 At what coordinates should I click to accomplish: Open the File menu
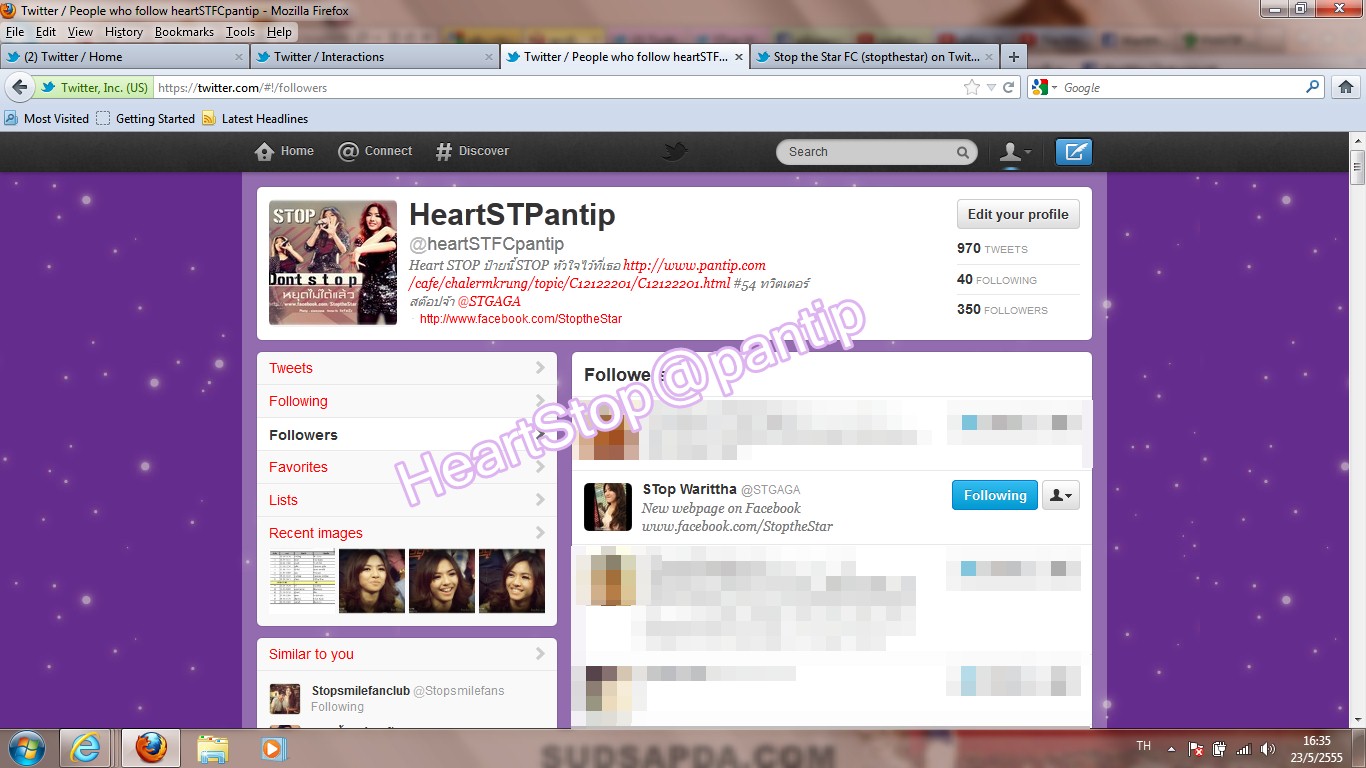click(14, 32)
